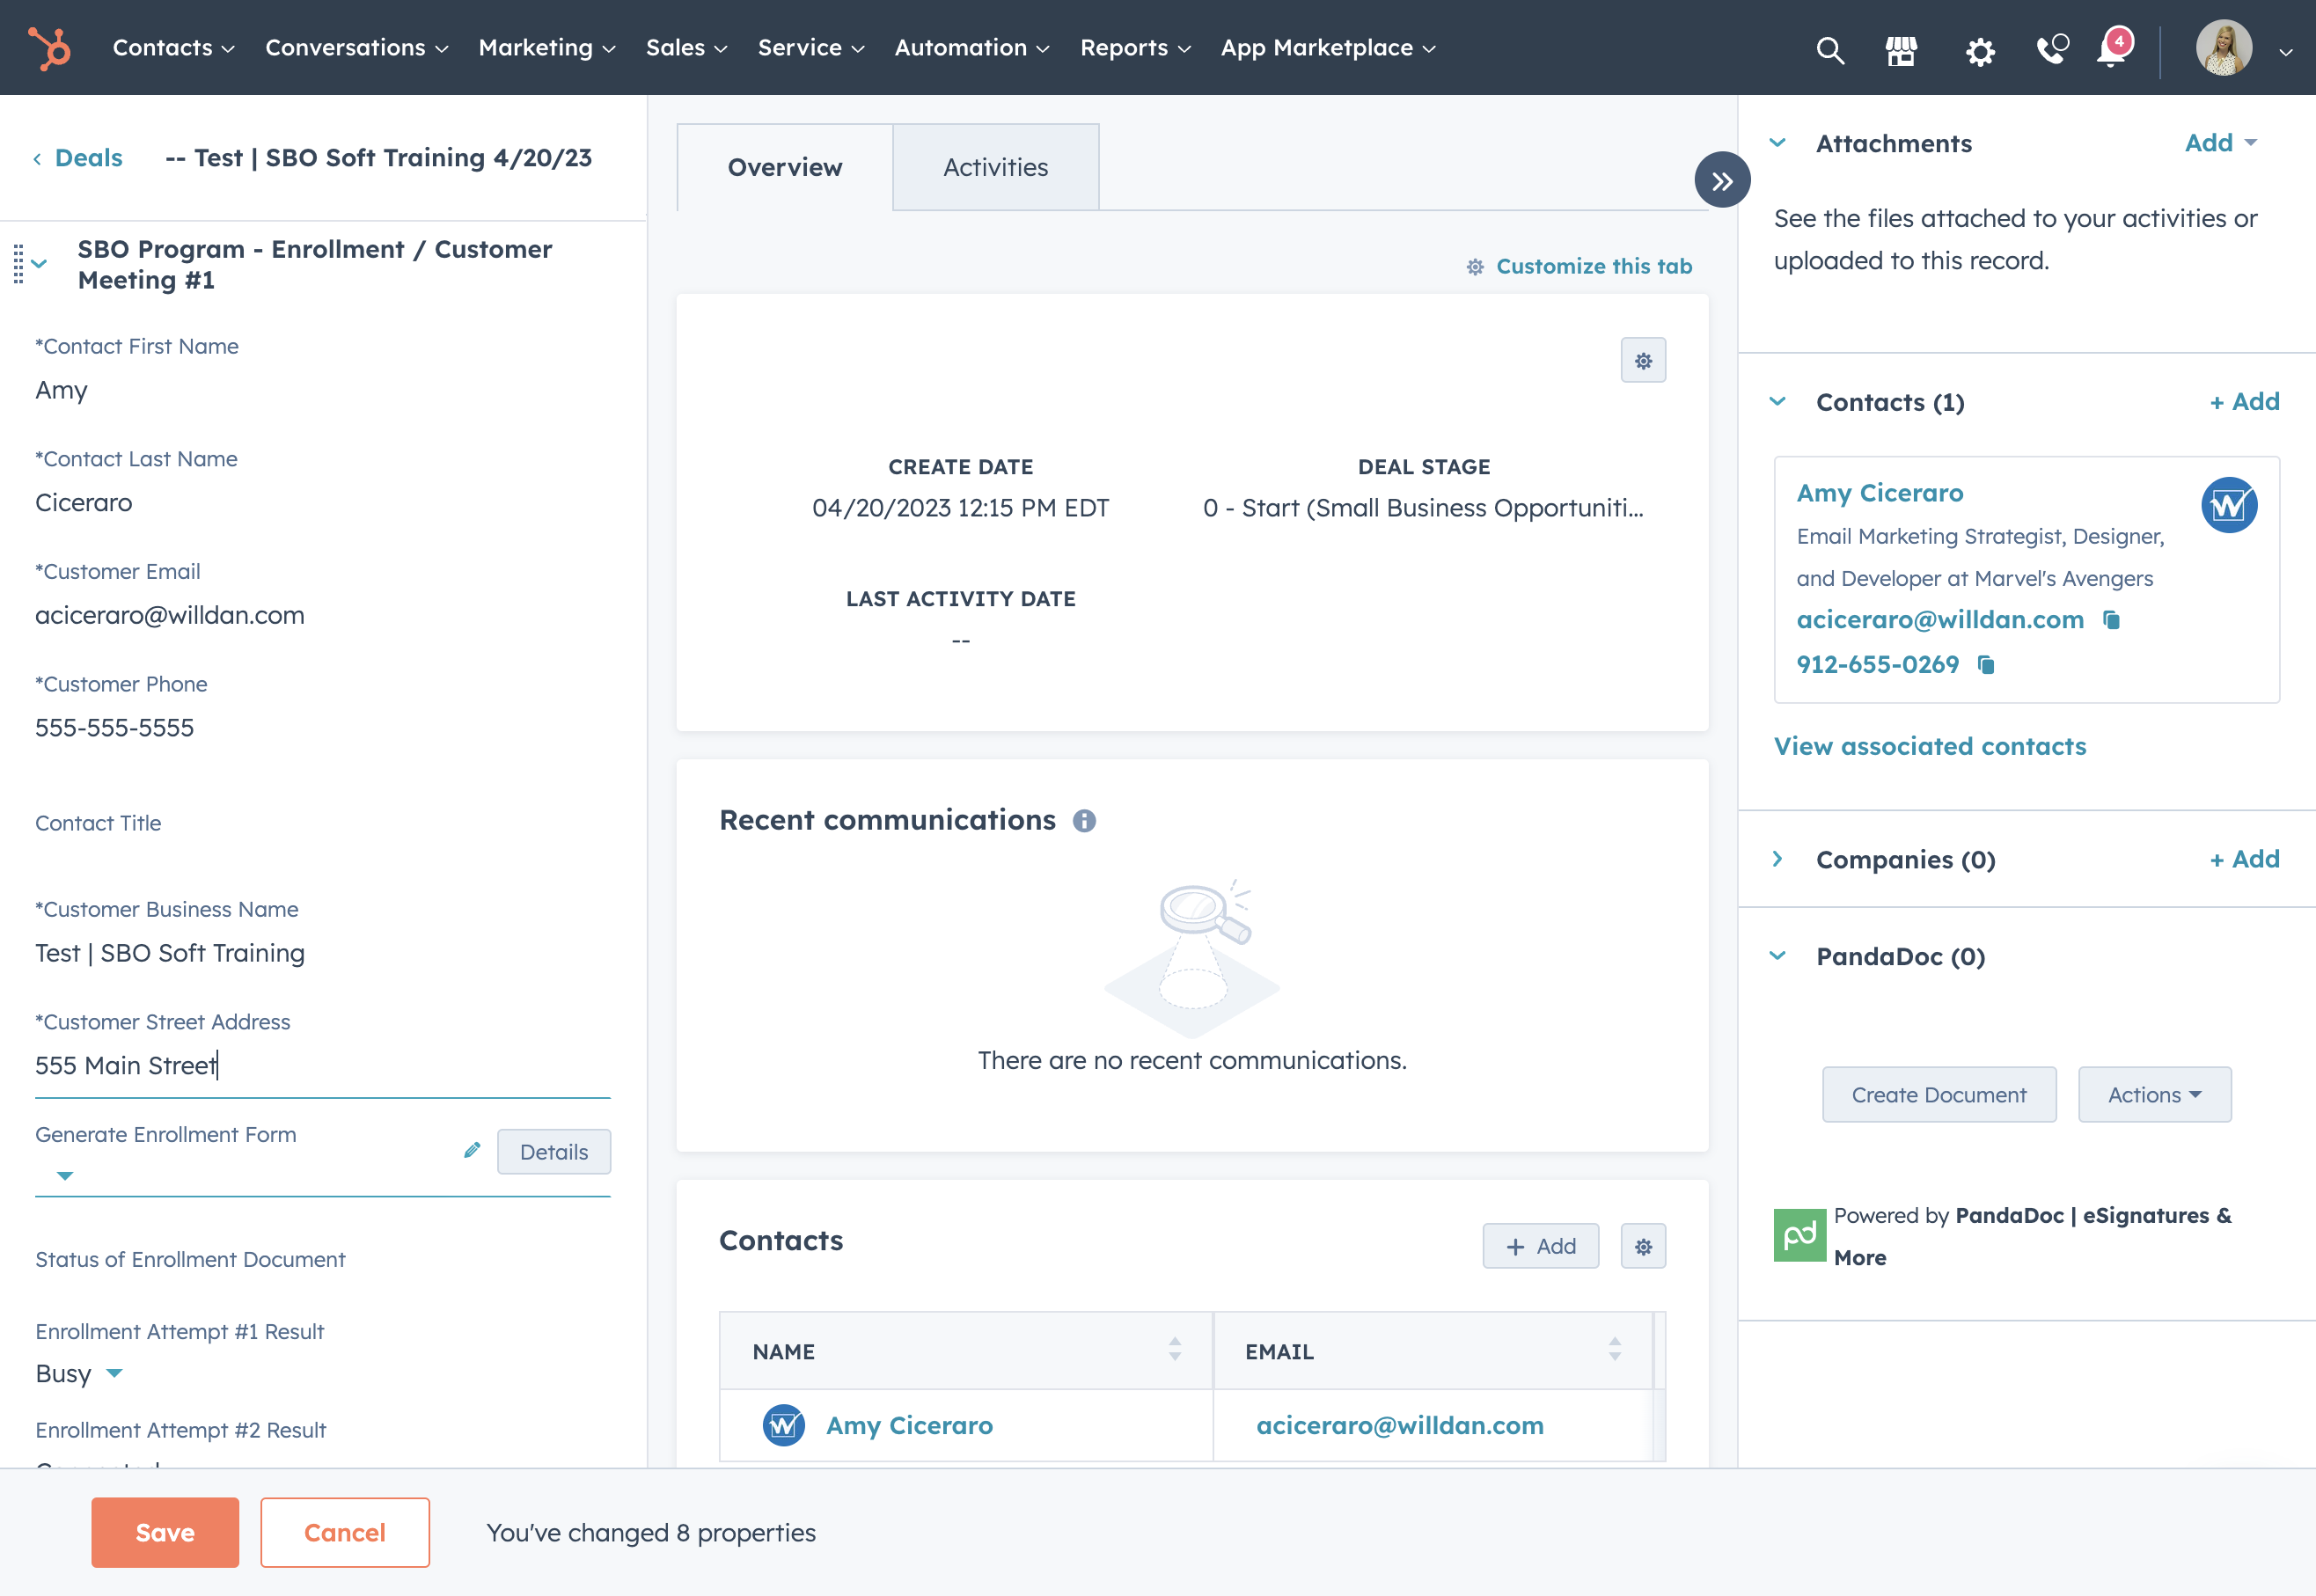Image resolution: width=2316 pixels, height=1596 pixels.
Task: Click the HubSpot sprocket logo
Action: pos(49,48)
